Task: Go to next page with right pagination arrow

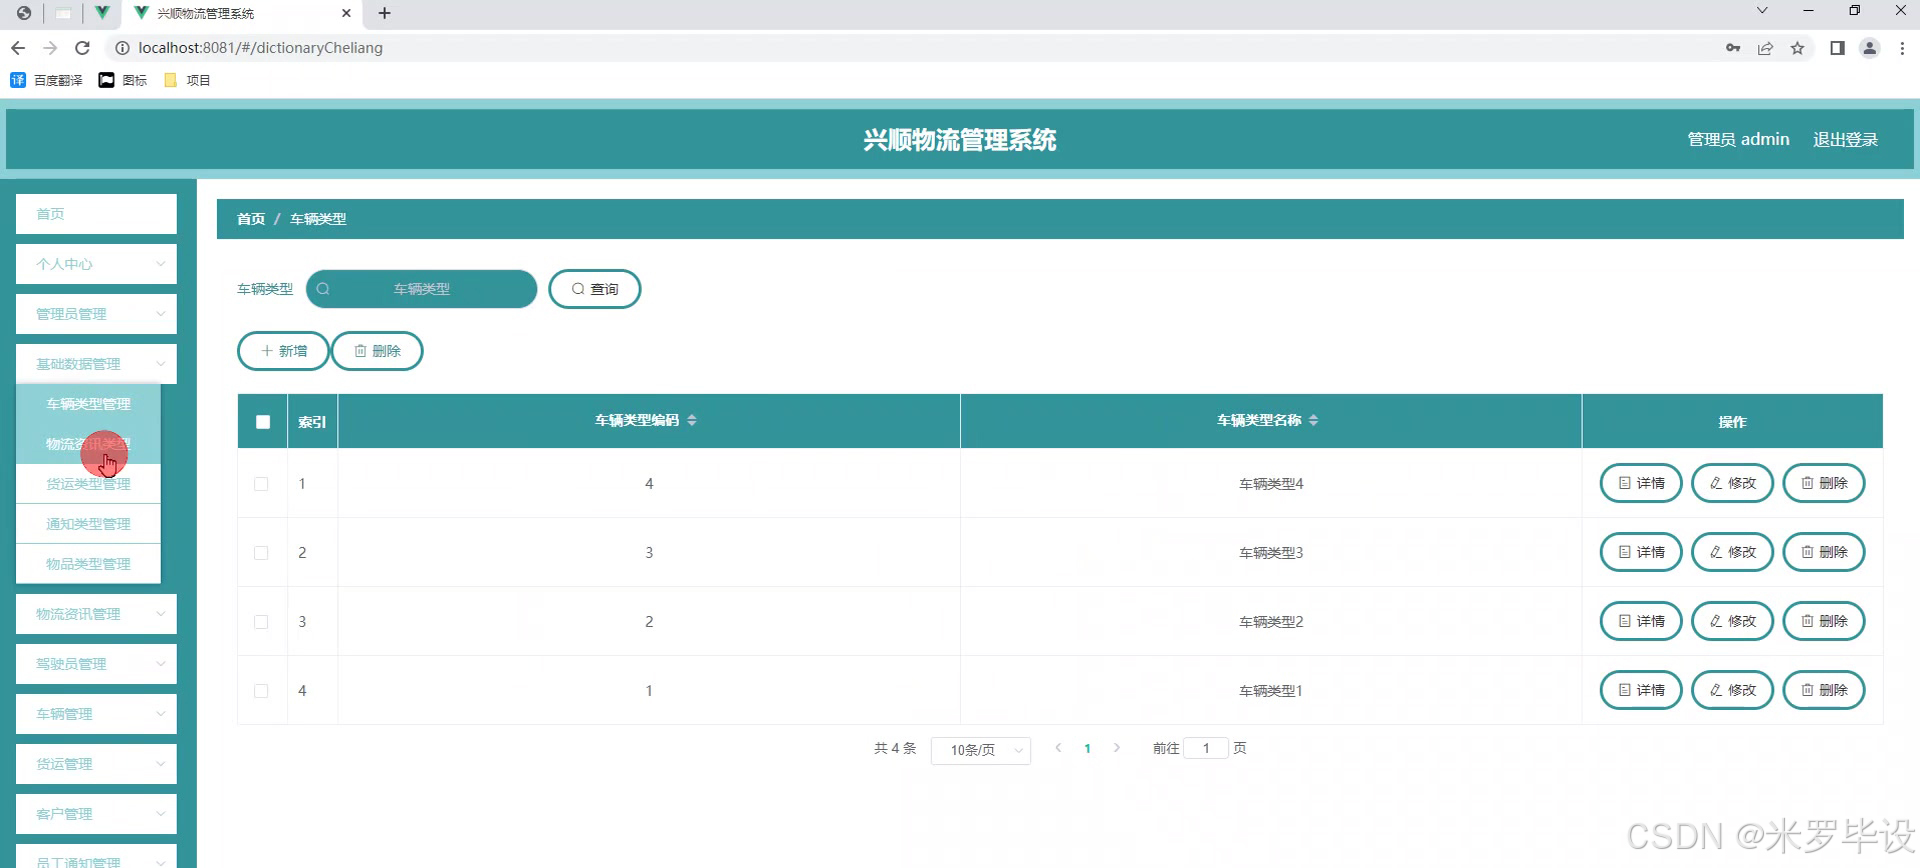Action: click(1117, 748)
